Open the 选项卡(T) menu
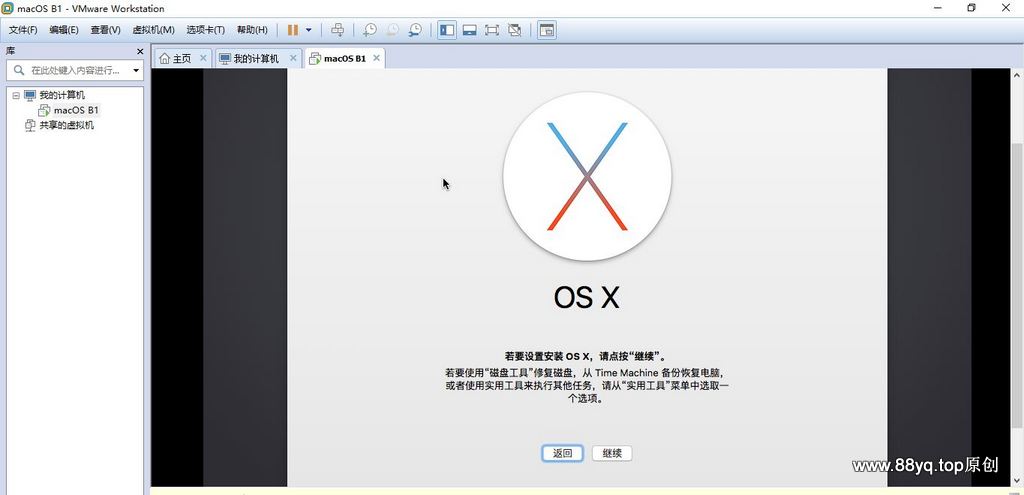The width and height of the screenshot is (1024, 495). point(205,30)
